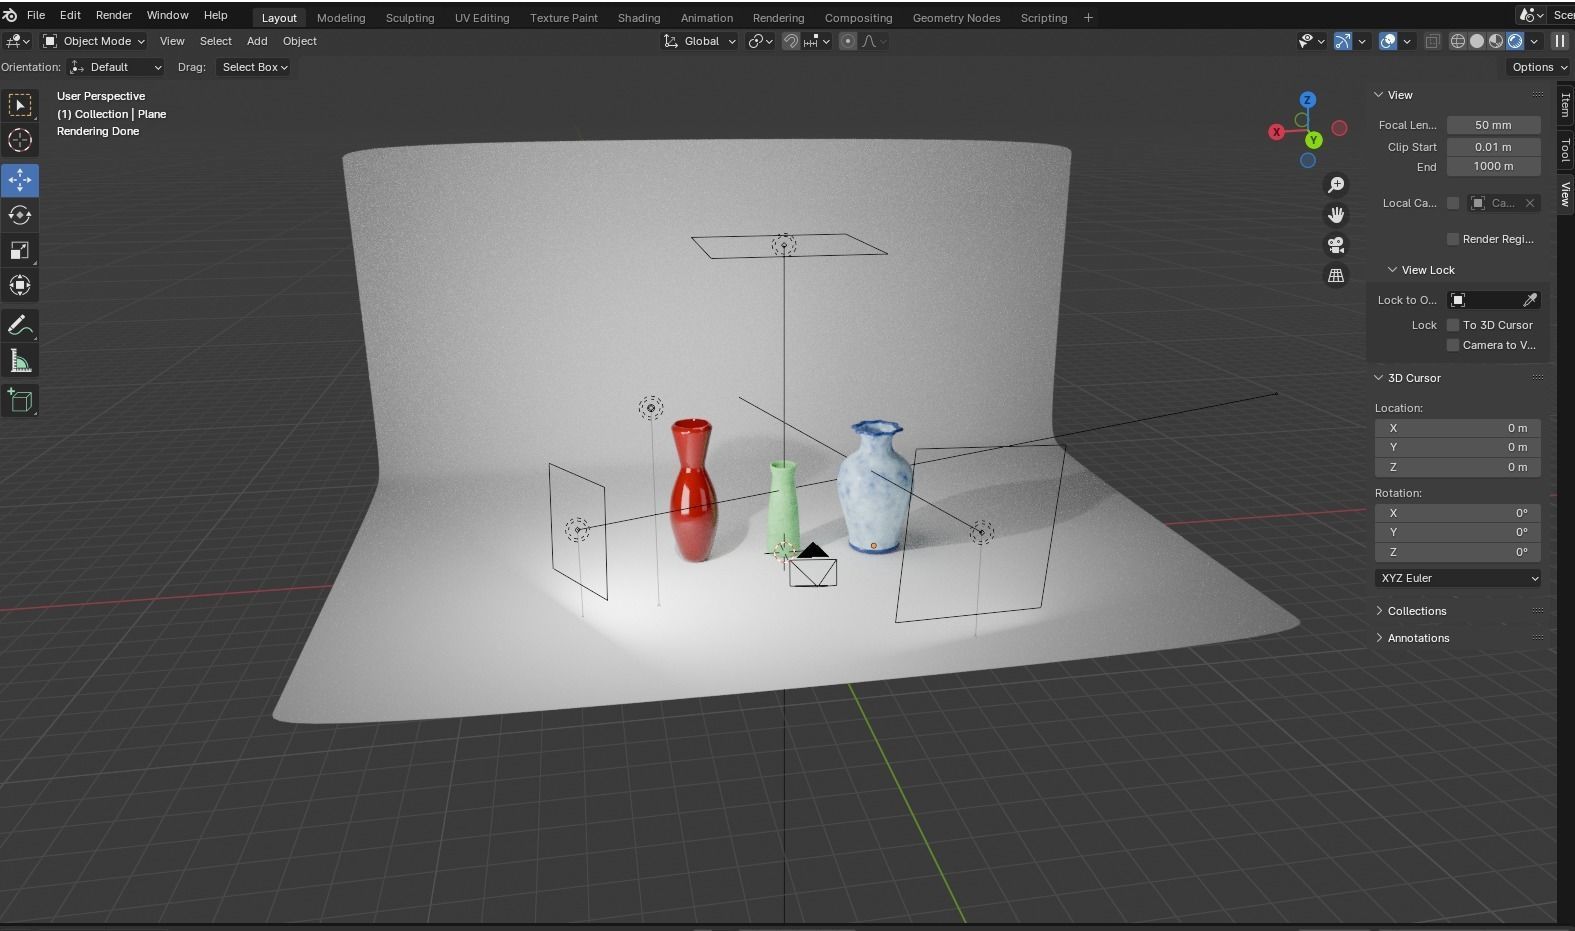Open the Object Mode dropdown

click(94, 41)
